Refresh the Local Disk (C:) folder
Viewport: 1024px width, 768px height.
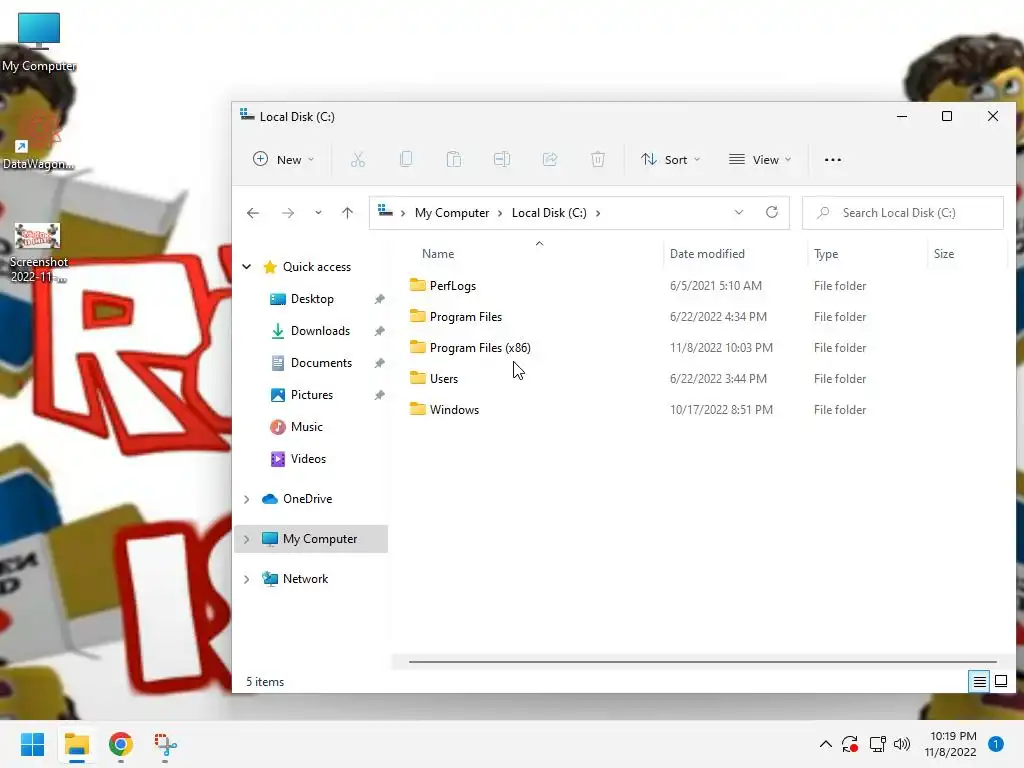(772, 212)
